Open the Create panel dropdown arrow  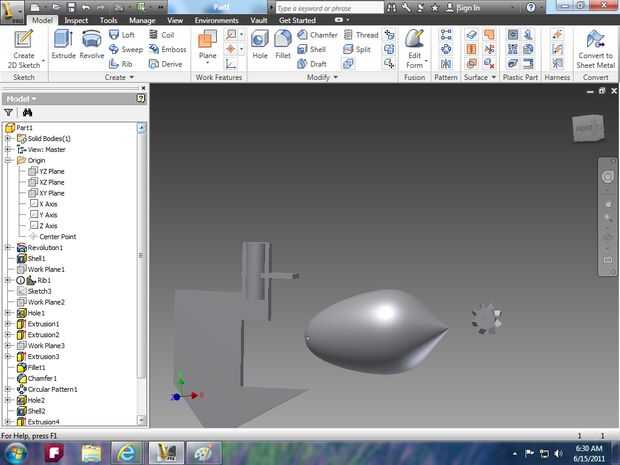(x=132, y=78)
